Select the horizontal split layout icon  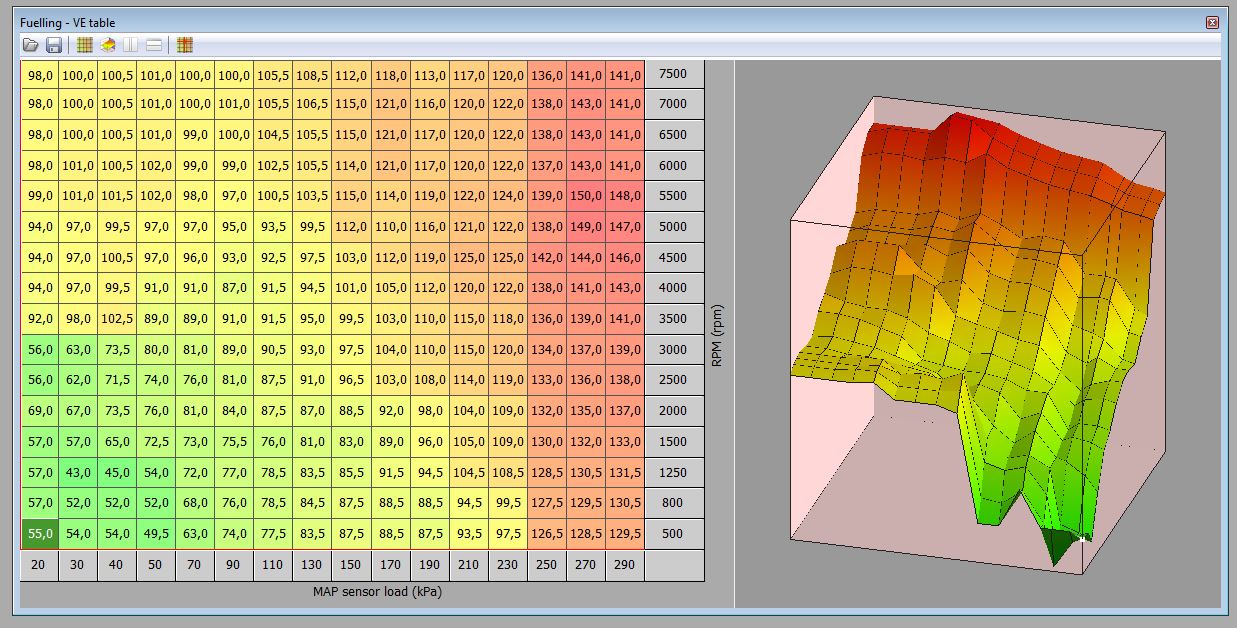[x=154, y=45]
